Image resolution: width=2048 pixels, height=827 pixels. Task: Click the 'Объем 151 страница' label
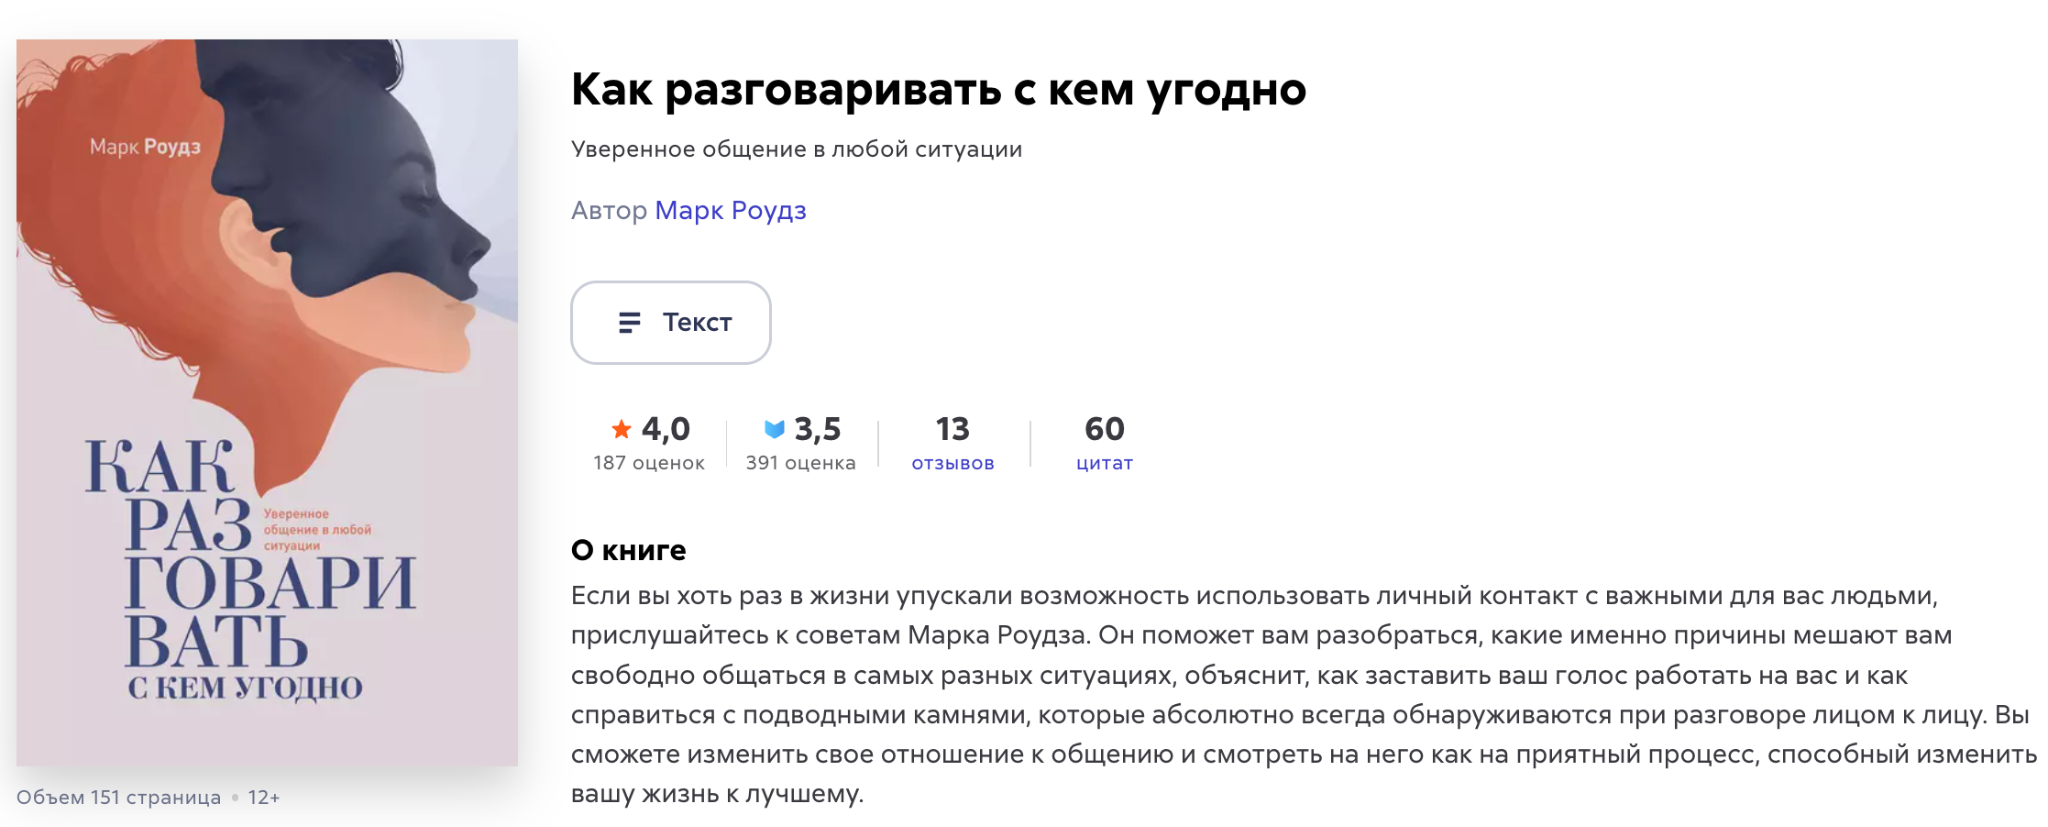pyautogui.click(x=118, y=797)
